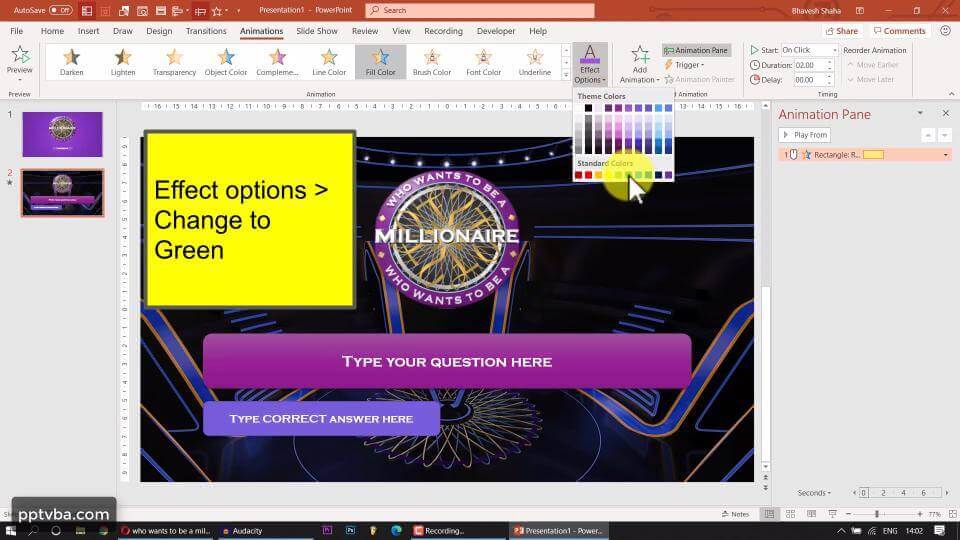Apply the Line Color animation

point(329,62)
